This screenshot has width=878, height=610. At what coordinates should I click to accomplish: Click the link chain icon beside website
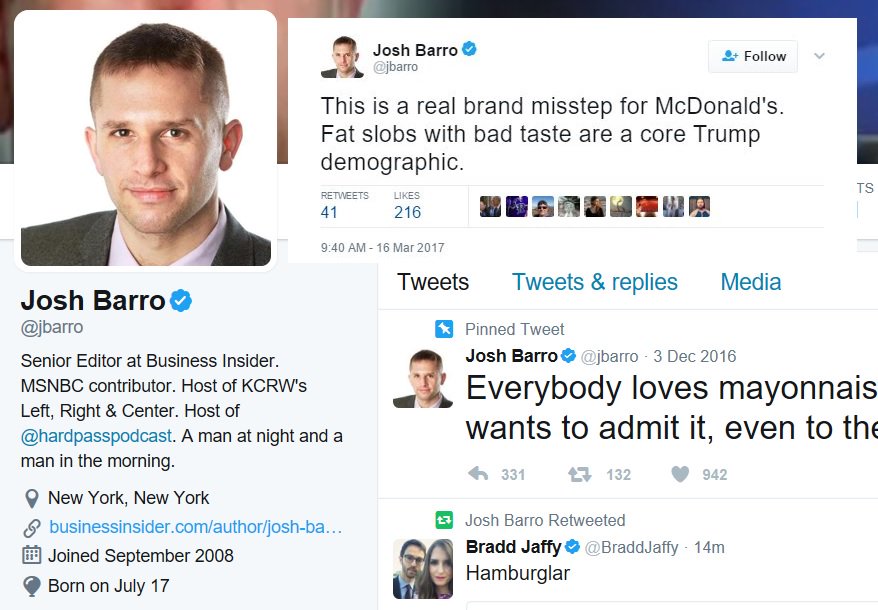(x=32, y=527)
